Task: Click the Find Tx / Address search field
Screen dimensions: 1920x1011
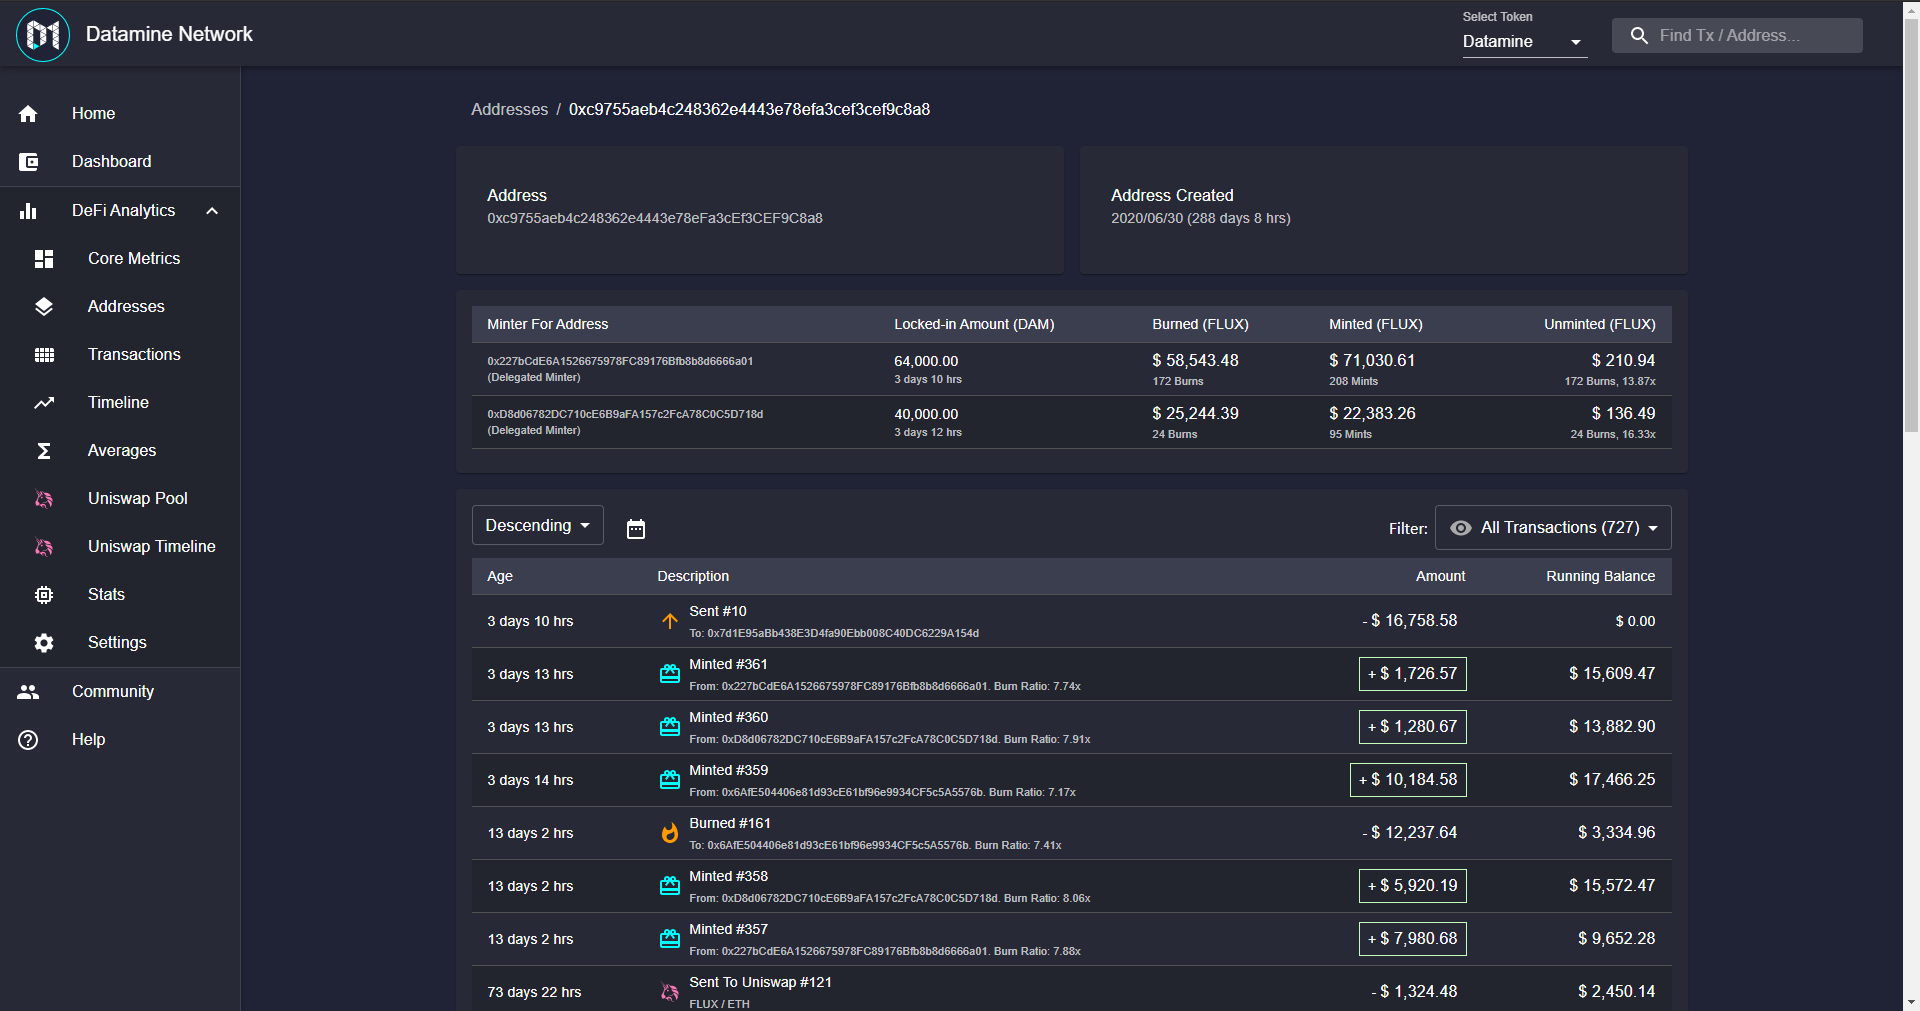Action: coord(1737,36)
